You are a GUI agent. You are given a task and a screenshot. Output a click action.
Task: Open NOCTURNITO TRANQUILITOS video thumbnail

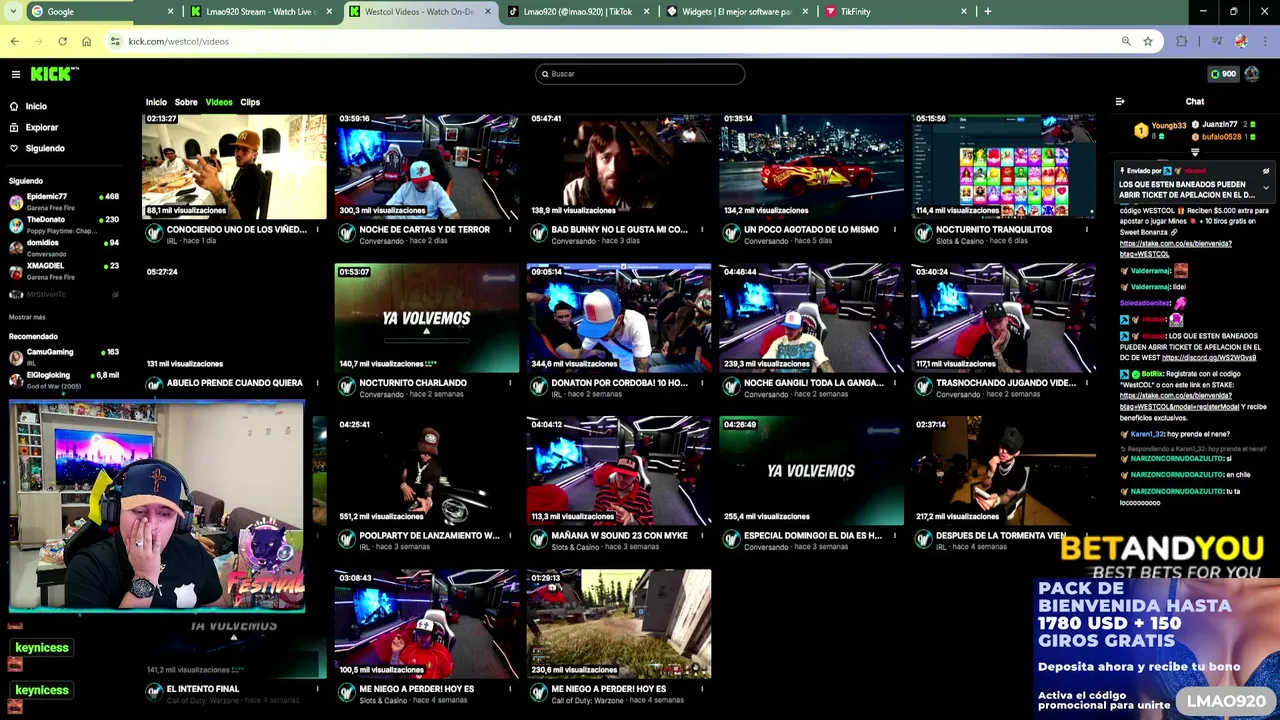(1003, 166)
